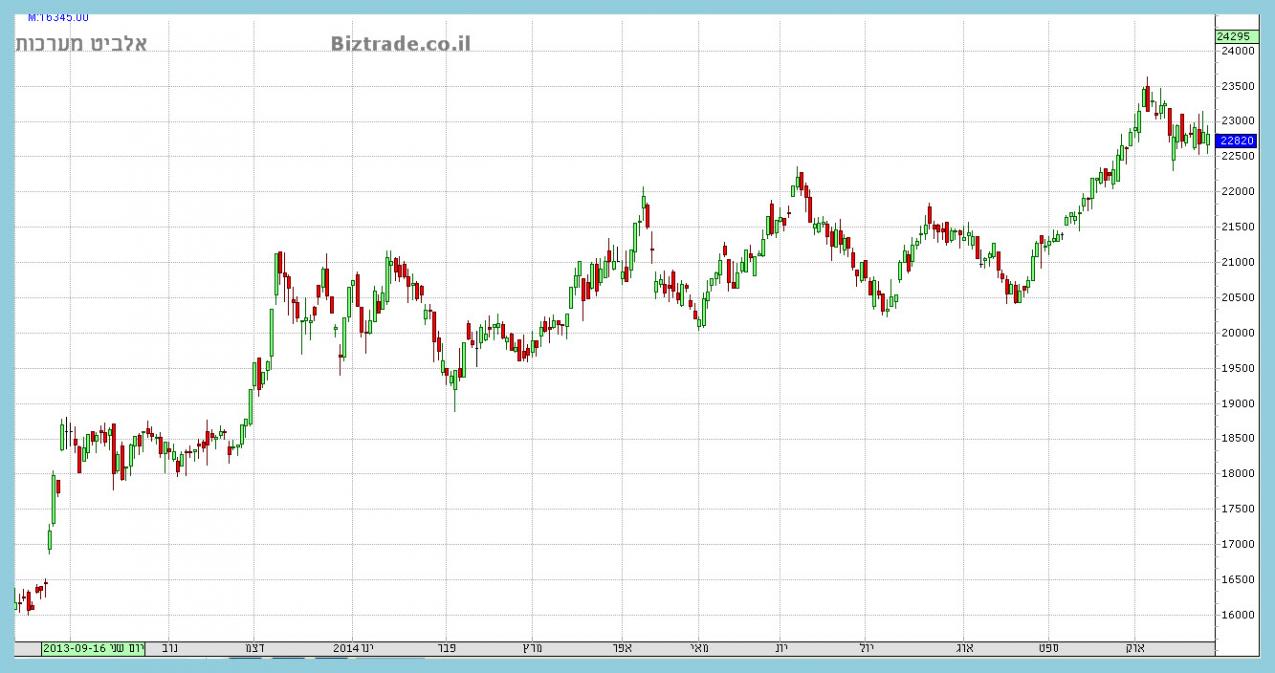The width and height of the screenshot is (1275, 673).
Task: Click the 2014 ינו axis label
Action: tap(353, 648)
